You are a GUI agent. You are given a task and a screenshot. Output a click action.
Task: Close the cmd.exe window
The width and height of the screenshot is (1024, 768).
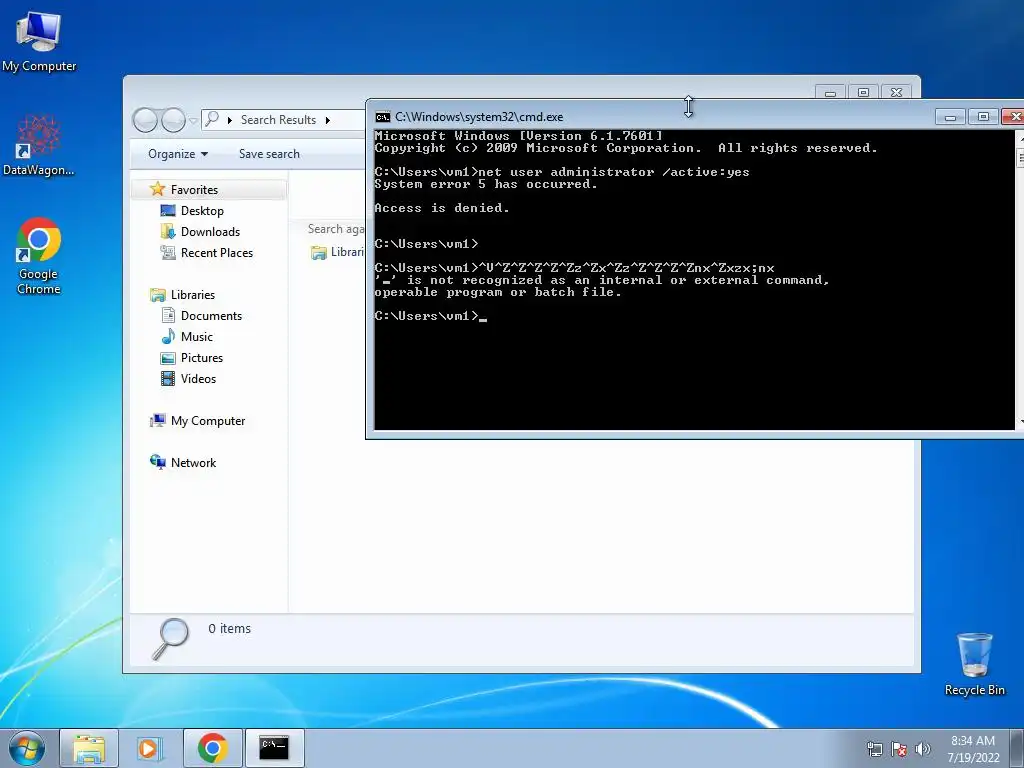click(1012, 116)
